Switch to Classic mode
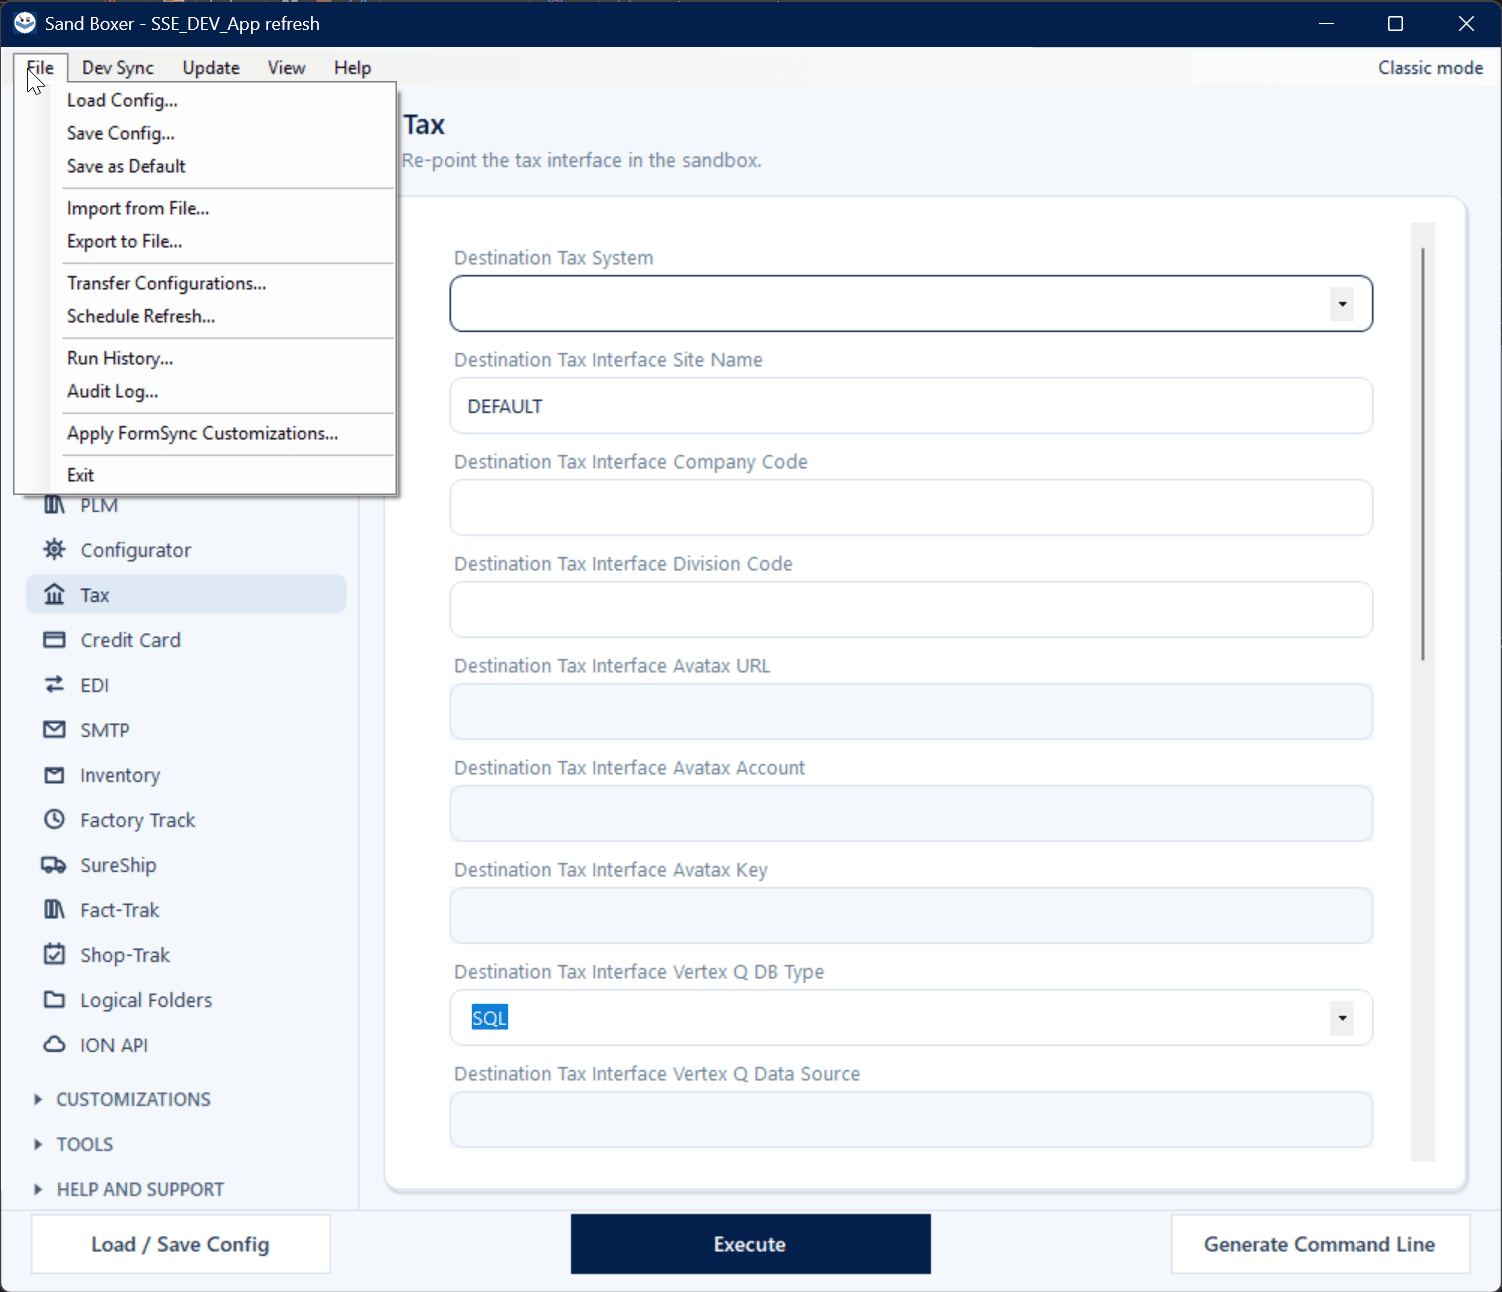The width and height of the screenshot is (1502, 1292). [x=1430, y=68]
